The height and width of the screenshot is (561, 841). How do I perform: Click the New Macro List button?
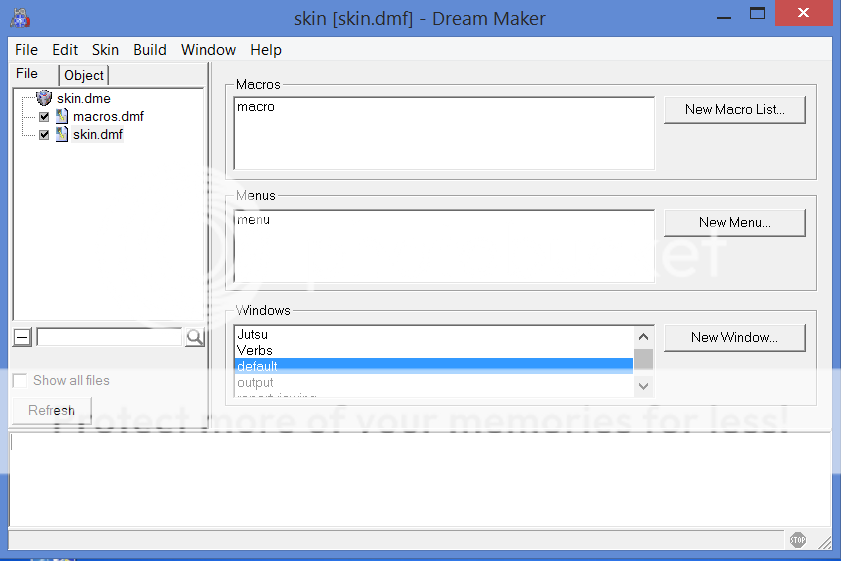tap(734, 109)
